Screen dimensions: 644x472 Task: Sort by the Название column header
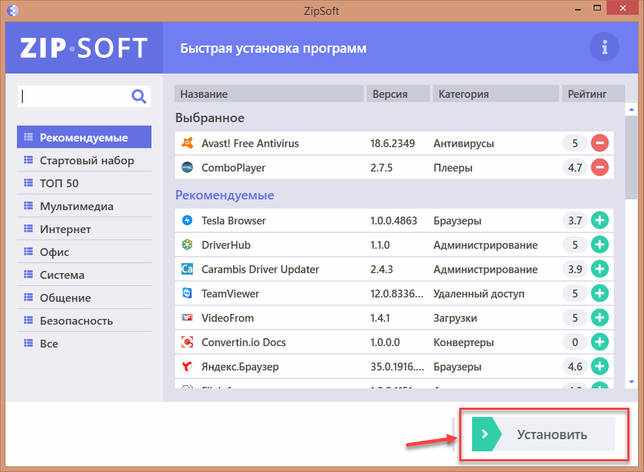tap(269, 94)
